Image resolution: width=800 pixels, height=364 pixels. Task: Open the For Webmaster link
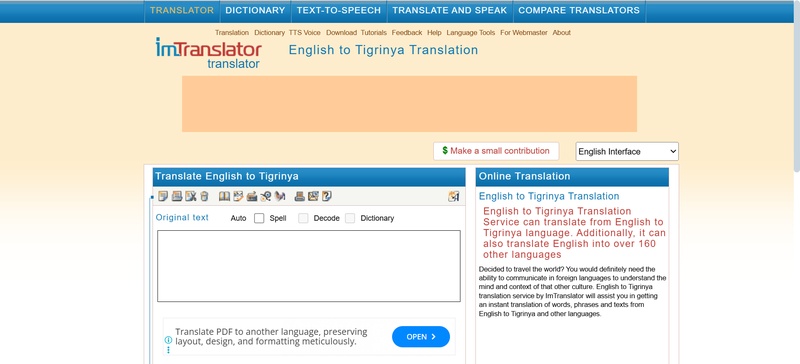[x=524, y=33]
